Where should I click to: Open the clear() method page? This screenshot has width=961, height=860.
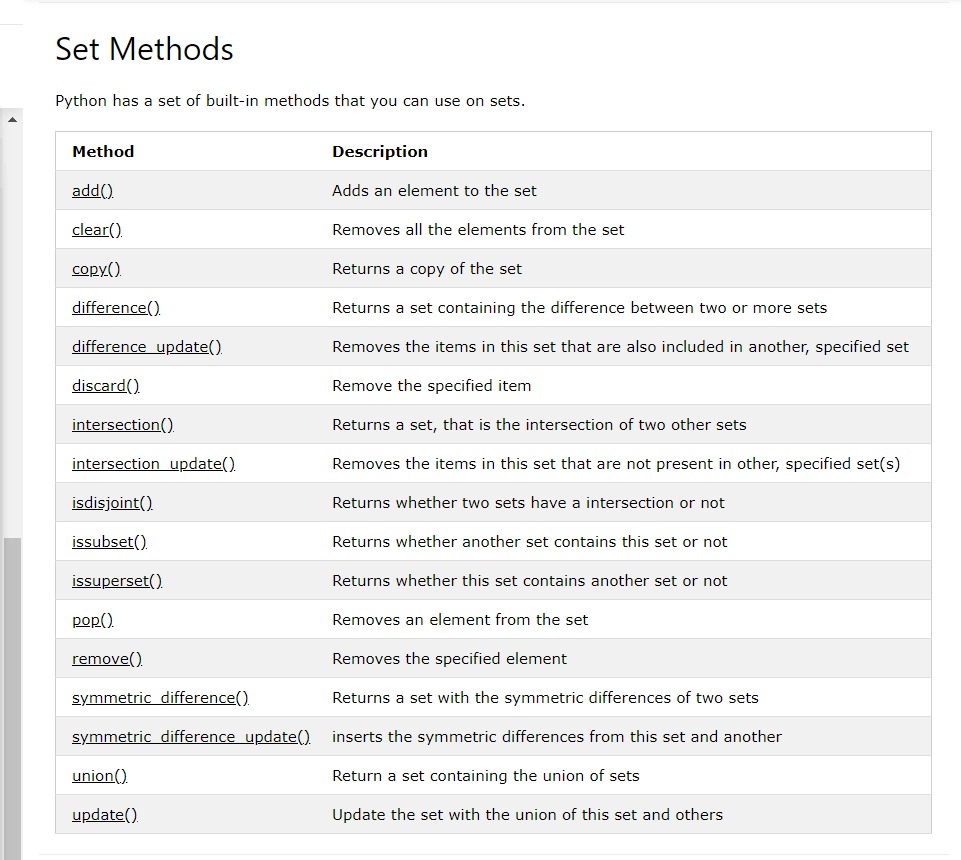[x=95, y=229]
